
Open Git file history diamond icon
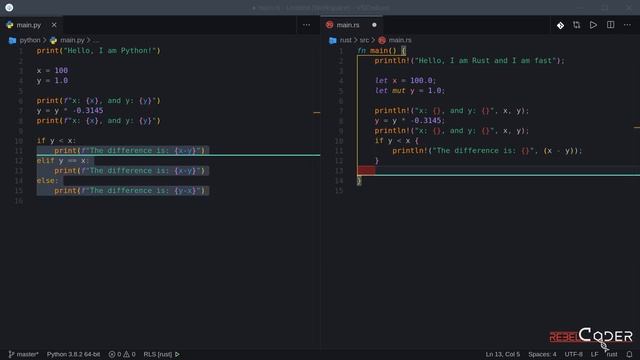click(x=560, y=25)
